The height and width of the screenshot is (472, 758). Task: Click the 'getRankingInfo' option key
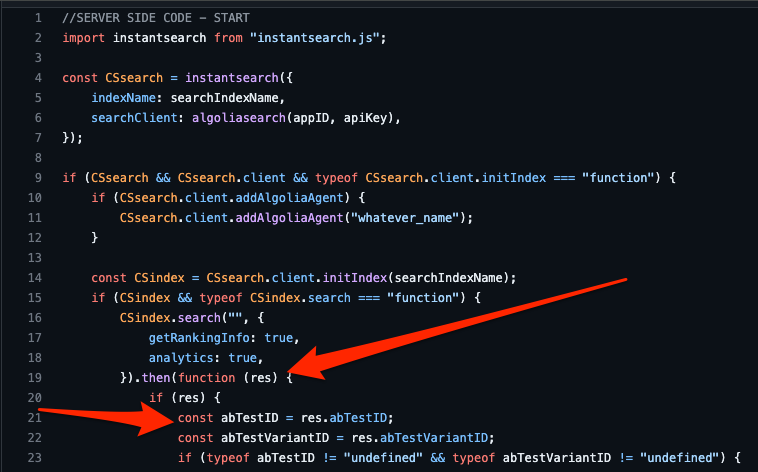pos(199,338)
